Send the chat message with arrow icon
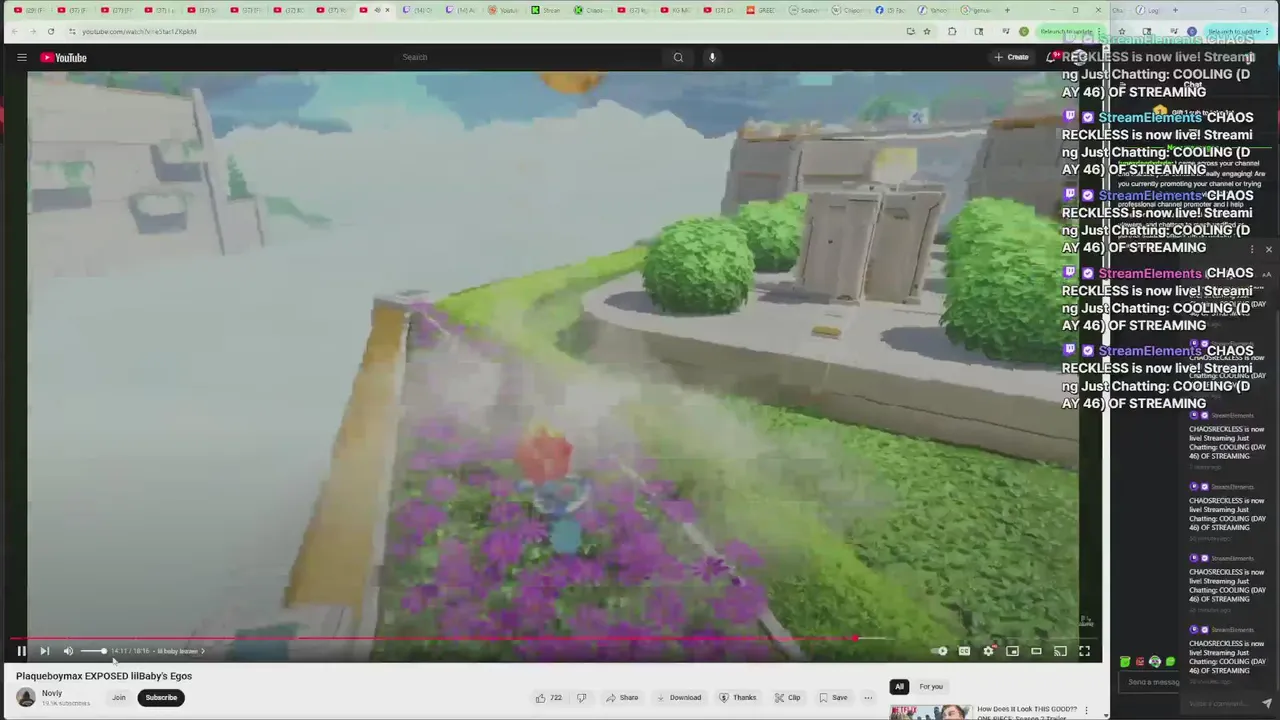 click(x=1267, y=703)
